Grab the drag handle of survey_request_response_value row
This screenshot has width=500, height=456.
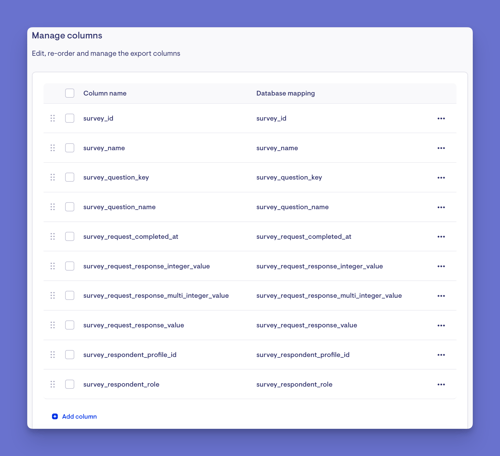pos(53,325)
